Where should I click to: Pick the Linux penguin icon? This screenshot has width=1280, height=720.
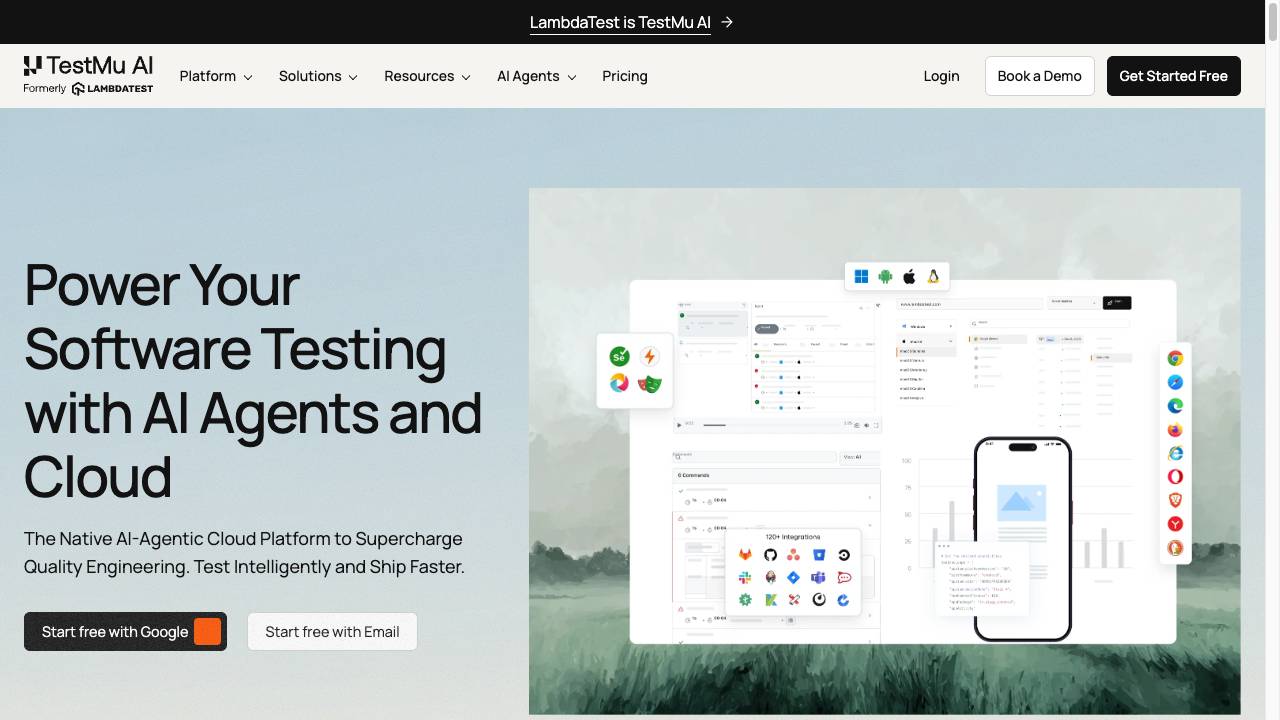coord(933,277)
